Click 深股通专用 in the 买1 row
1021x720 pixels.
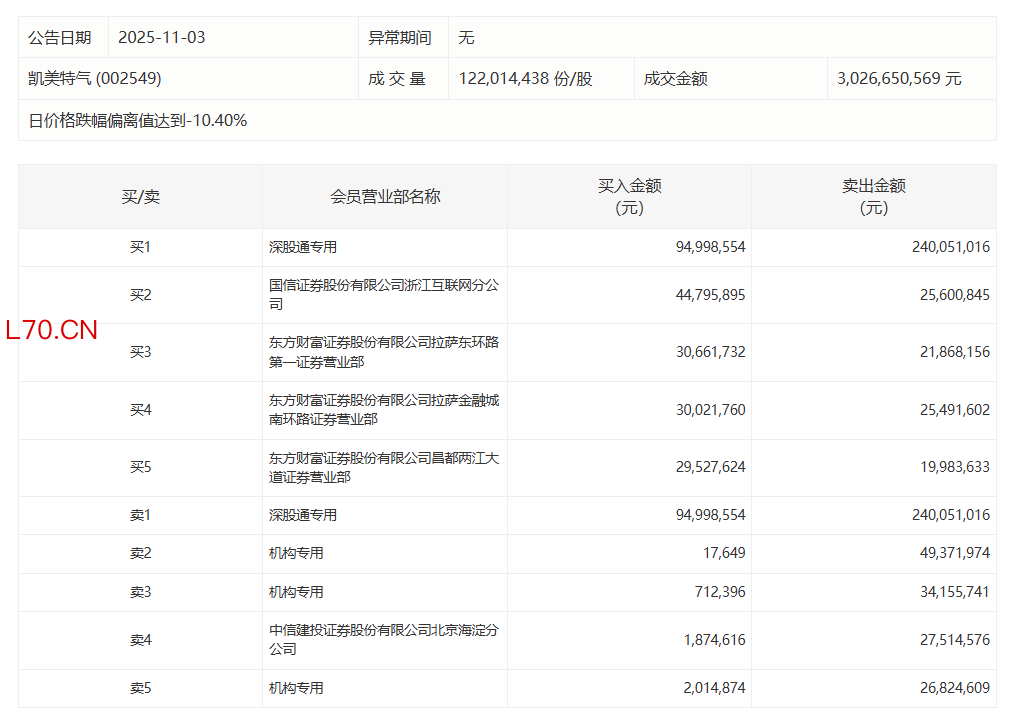[x=303, y=247]
